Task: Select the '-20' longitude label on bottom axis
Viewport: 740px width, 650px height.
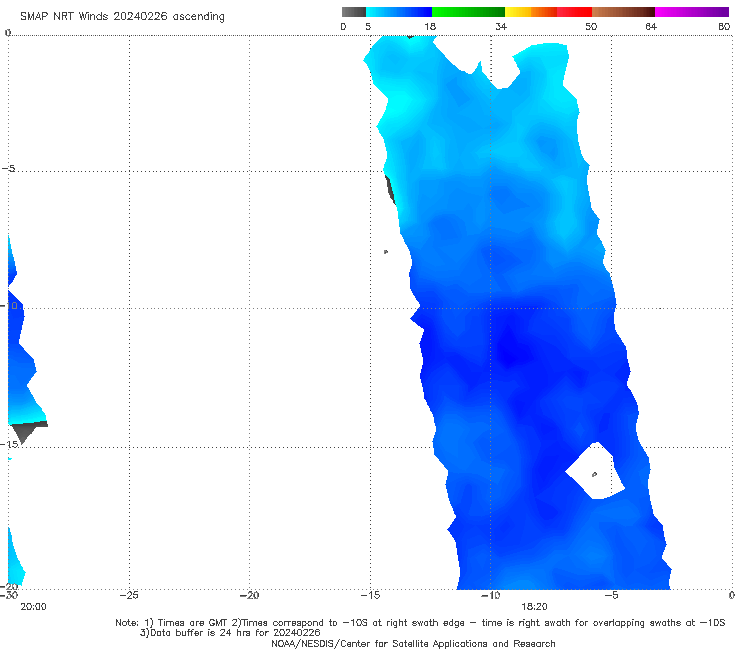Action: [250, 595]
